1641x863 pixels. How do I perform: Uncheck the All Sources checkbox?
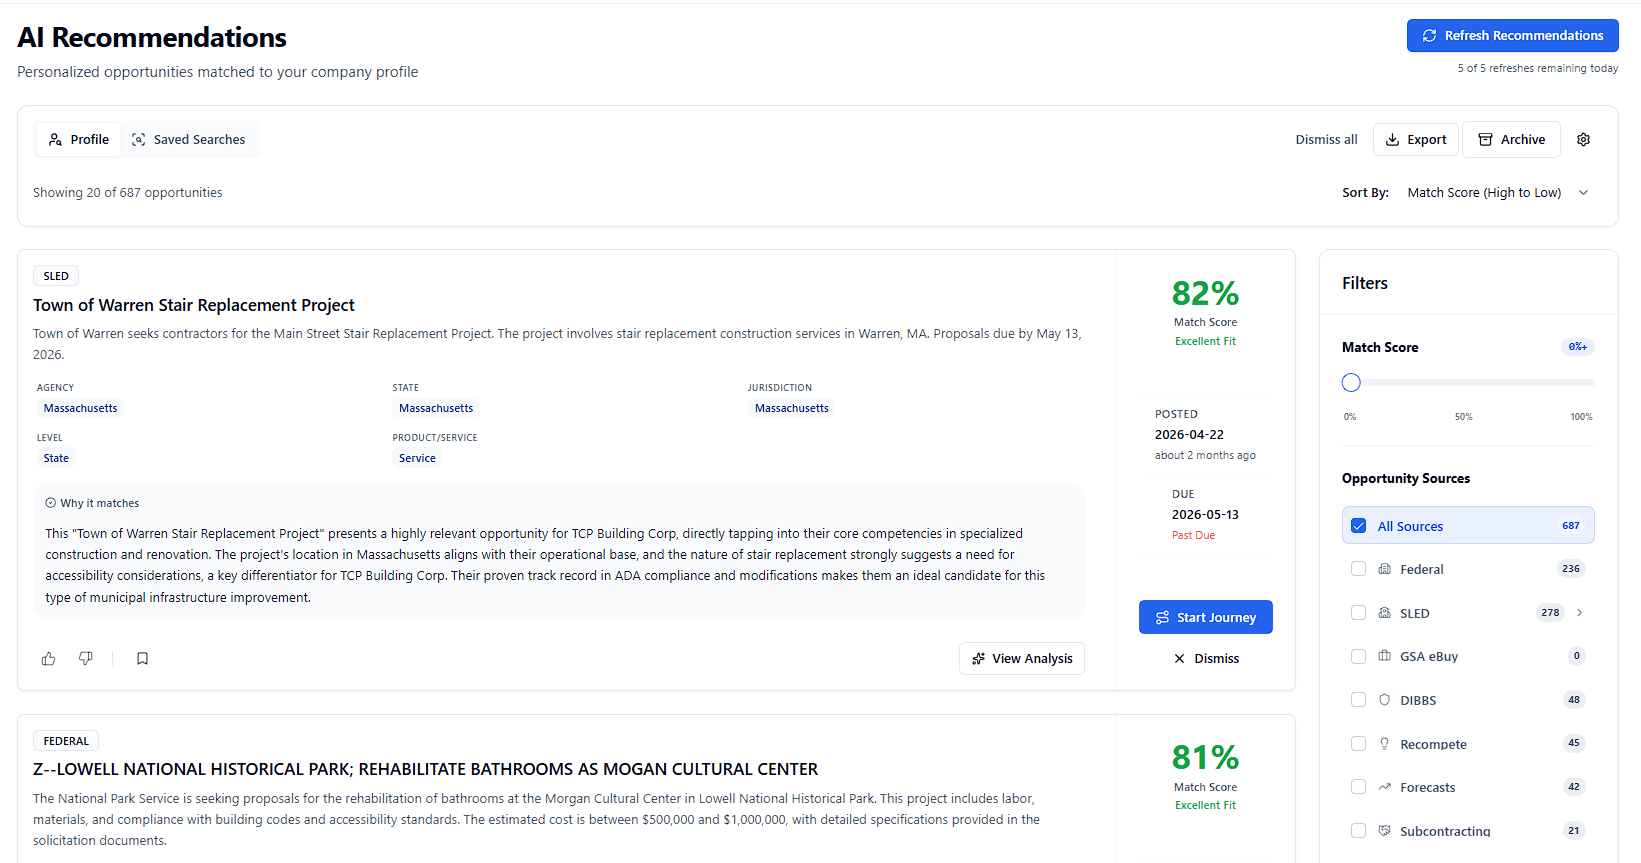(x=1358, y=526)
